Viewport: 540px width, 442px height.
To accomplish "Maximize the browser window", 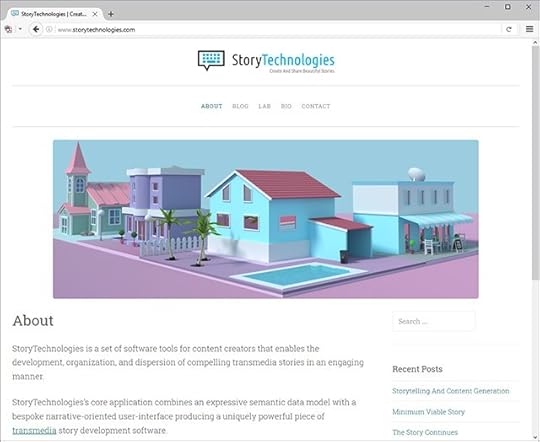I will [x=508, y=7].
